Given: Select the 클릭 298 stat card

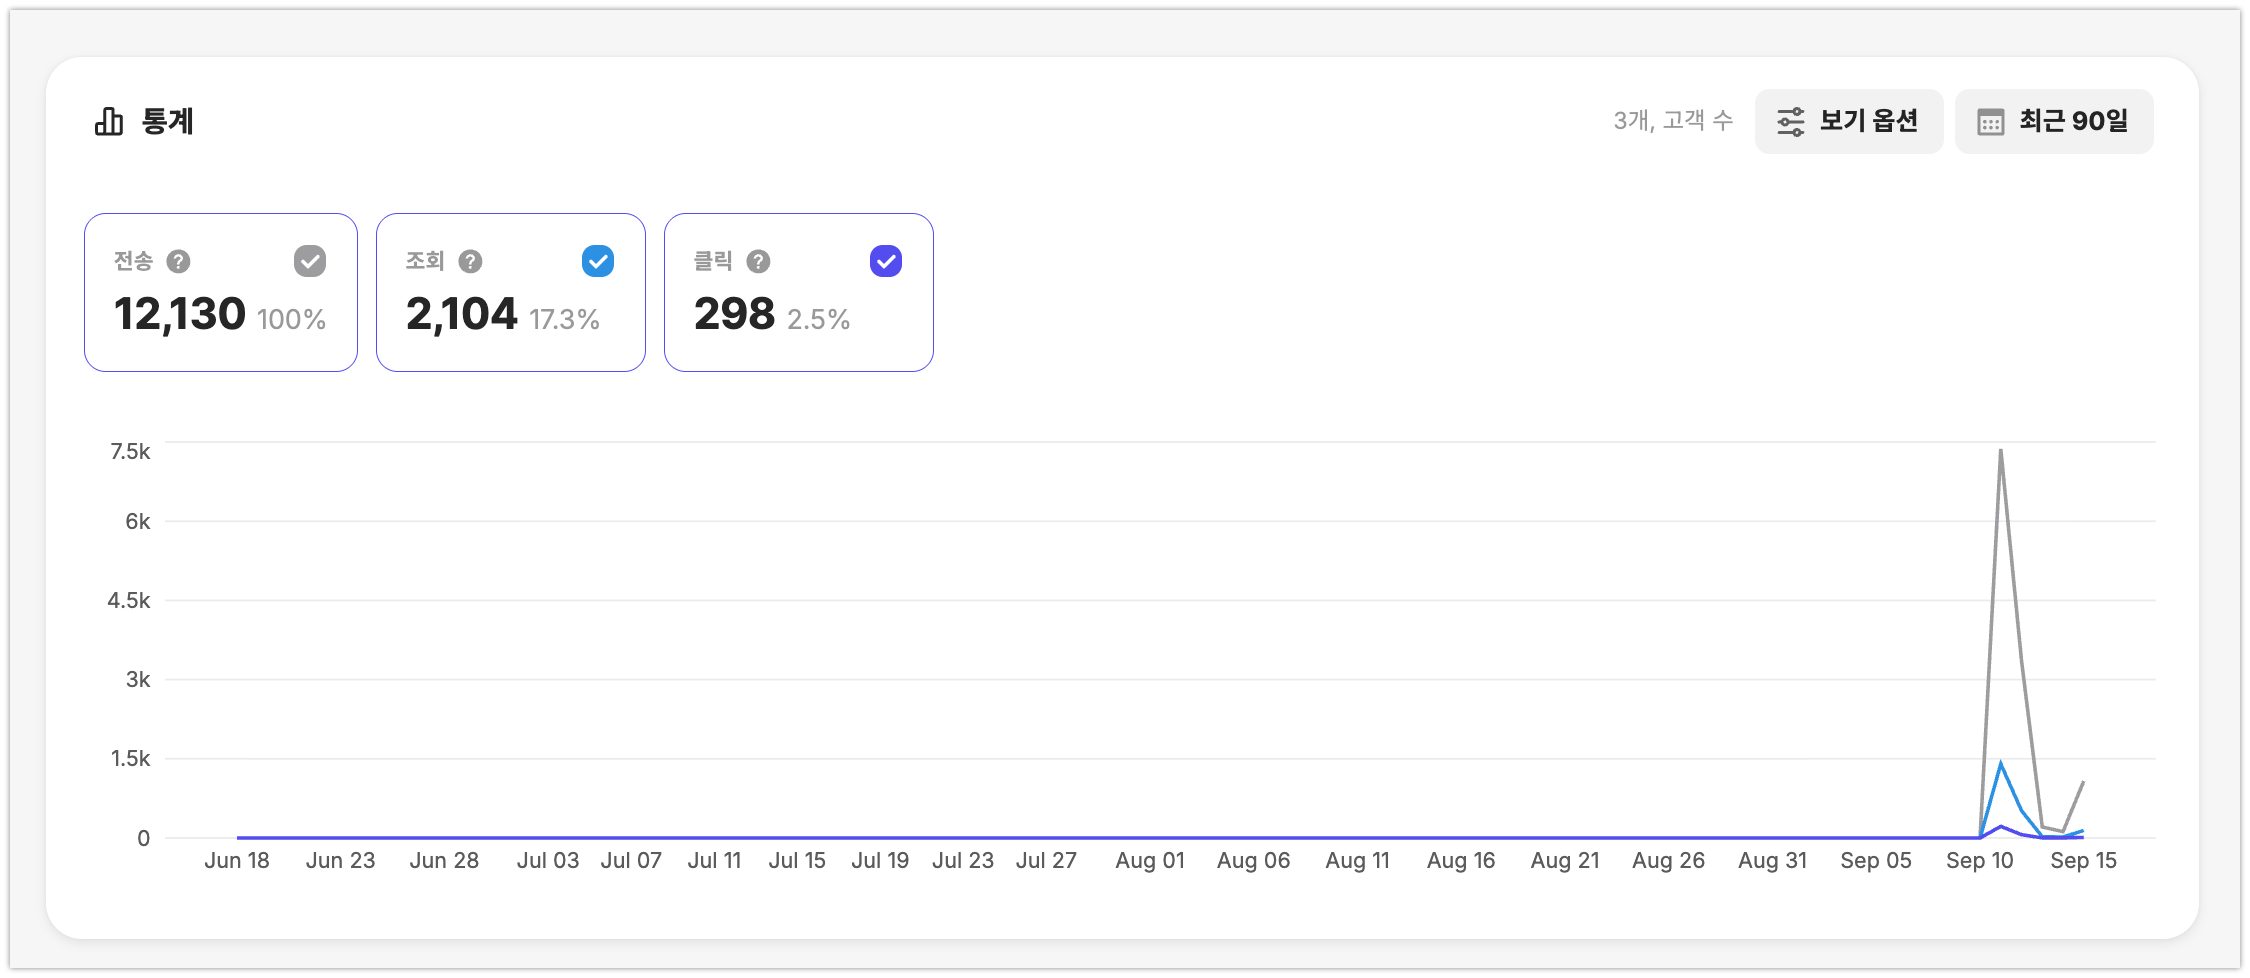Looking at the screenshot, I should click(x=799, y=292).
